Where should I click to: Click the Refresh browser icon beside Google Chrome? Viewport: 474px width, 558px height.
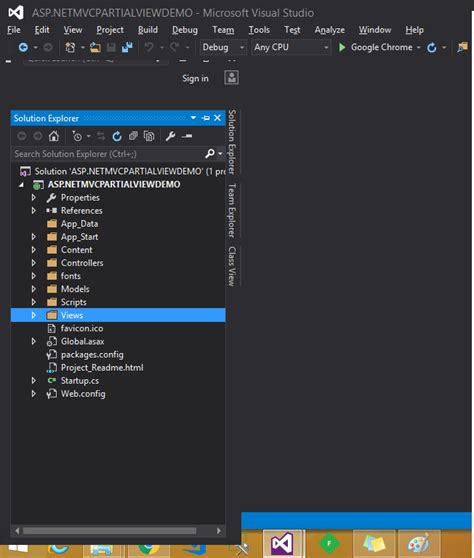tap(432, 47)
